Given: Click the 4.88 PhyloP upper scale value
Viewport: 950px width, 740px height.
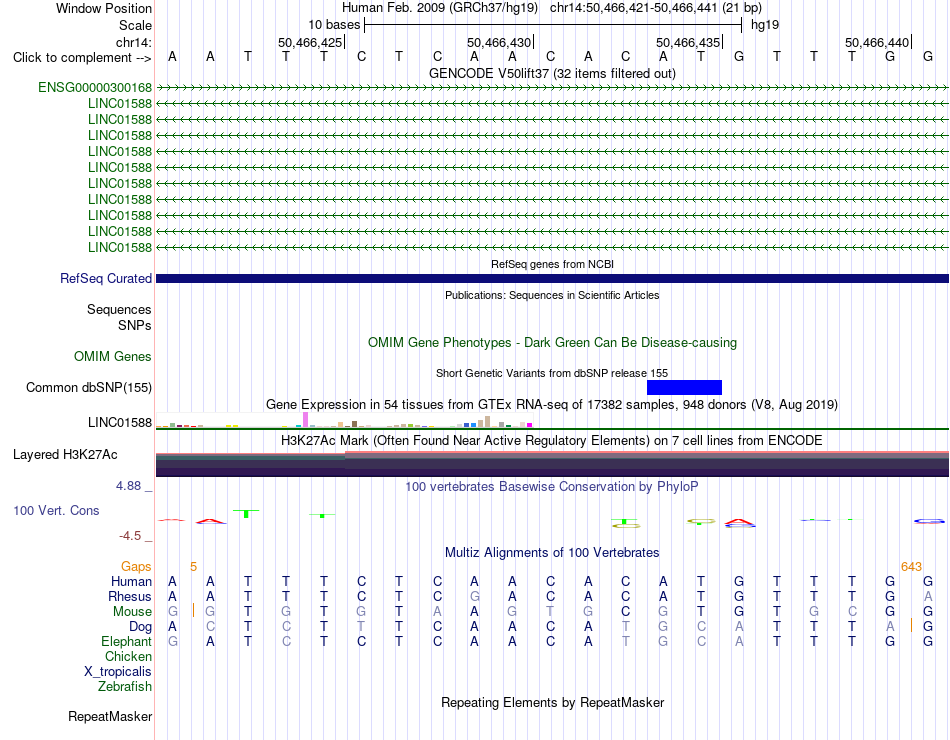Looking at the screenshot, I should tap(128, 486).
